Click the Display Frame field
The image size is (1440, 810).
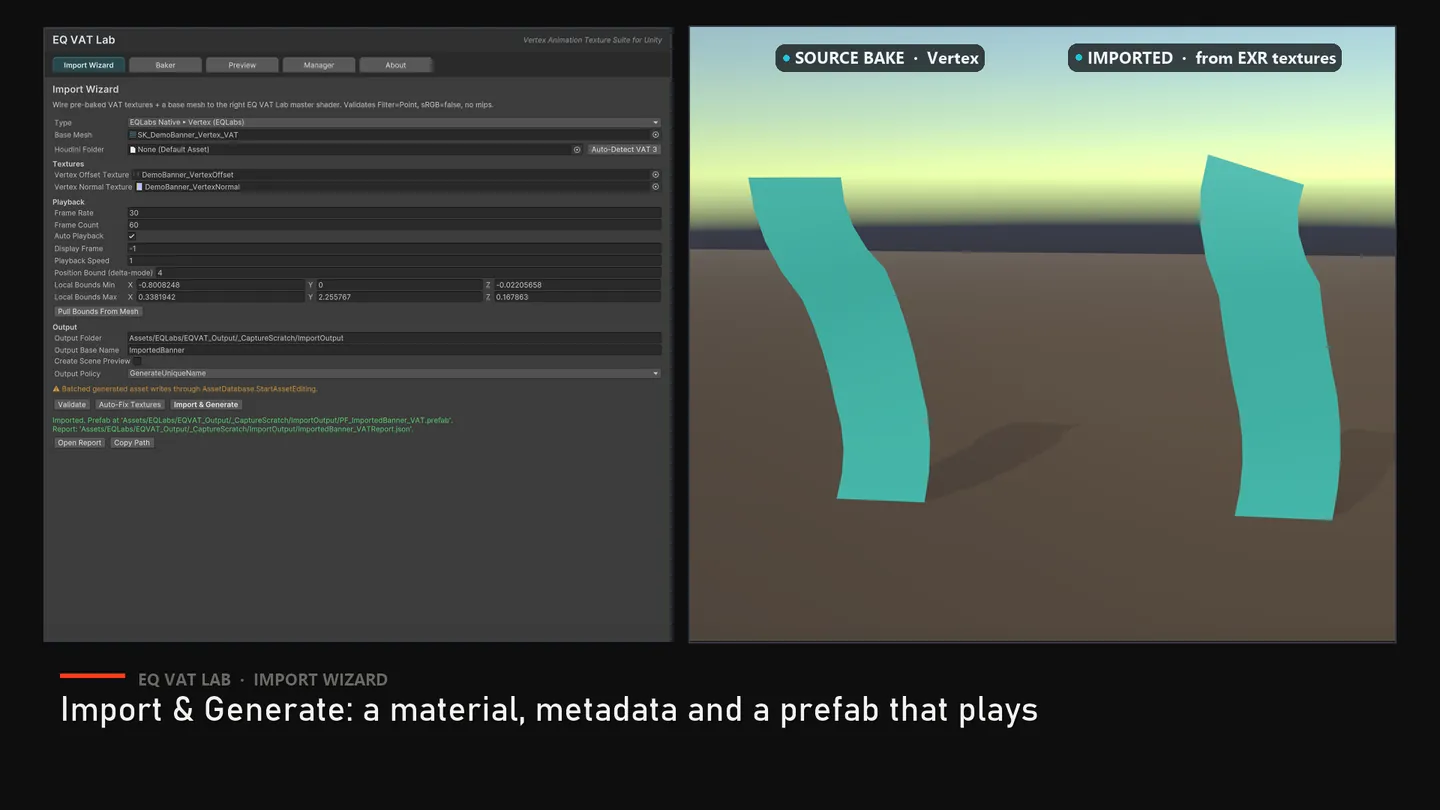click(394, 249)
